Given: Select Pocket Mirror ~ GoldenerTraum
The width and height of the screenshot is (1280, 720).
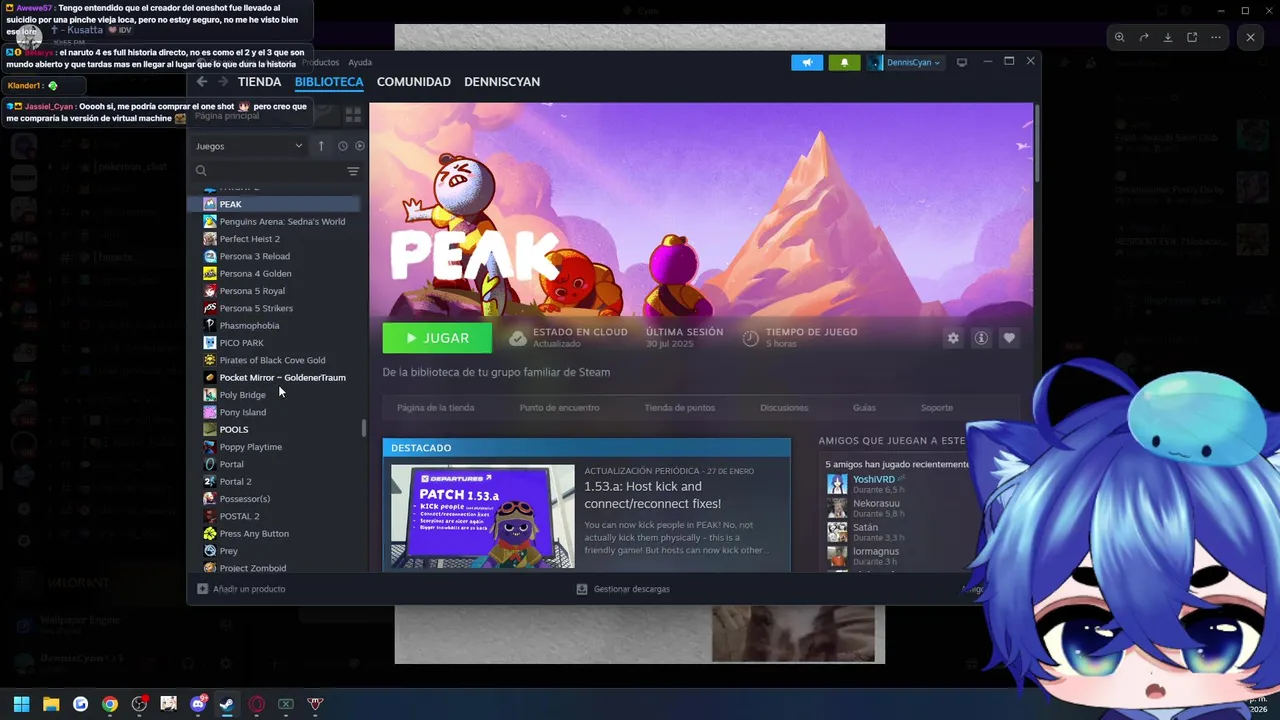Looking at the screenshot, I should (x=280, y=377).
